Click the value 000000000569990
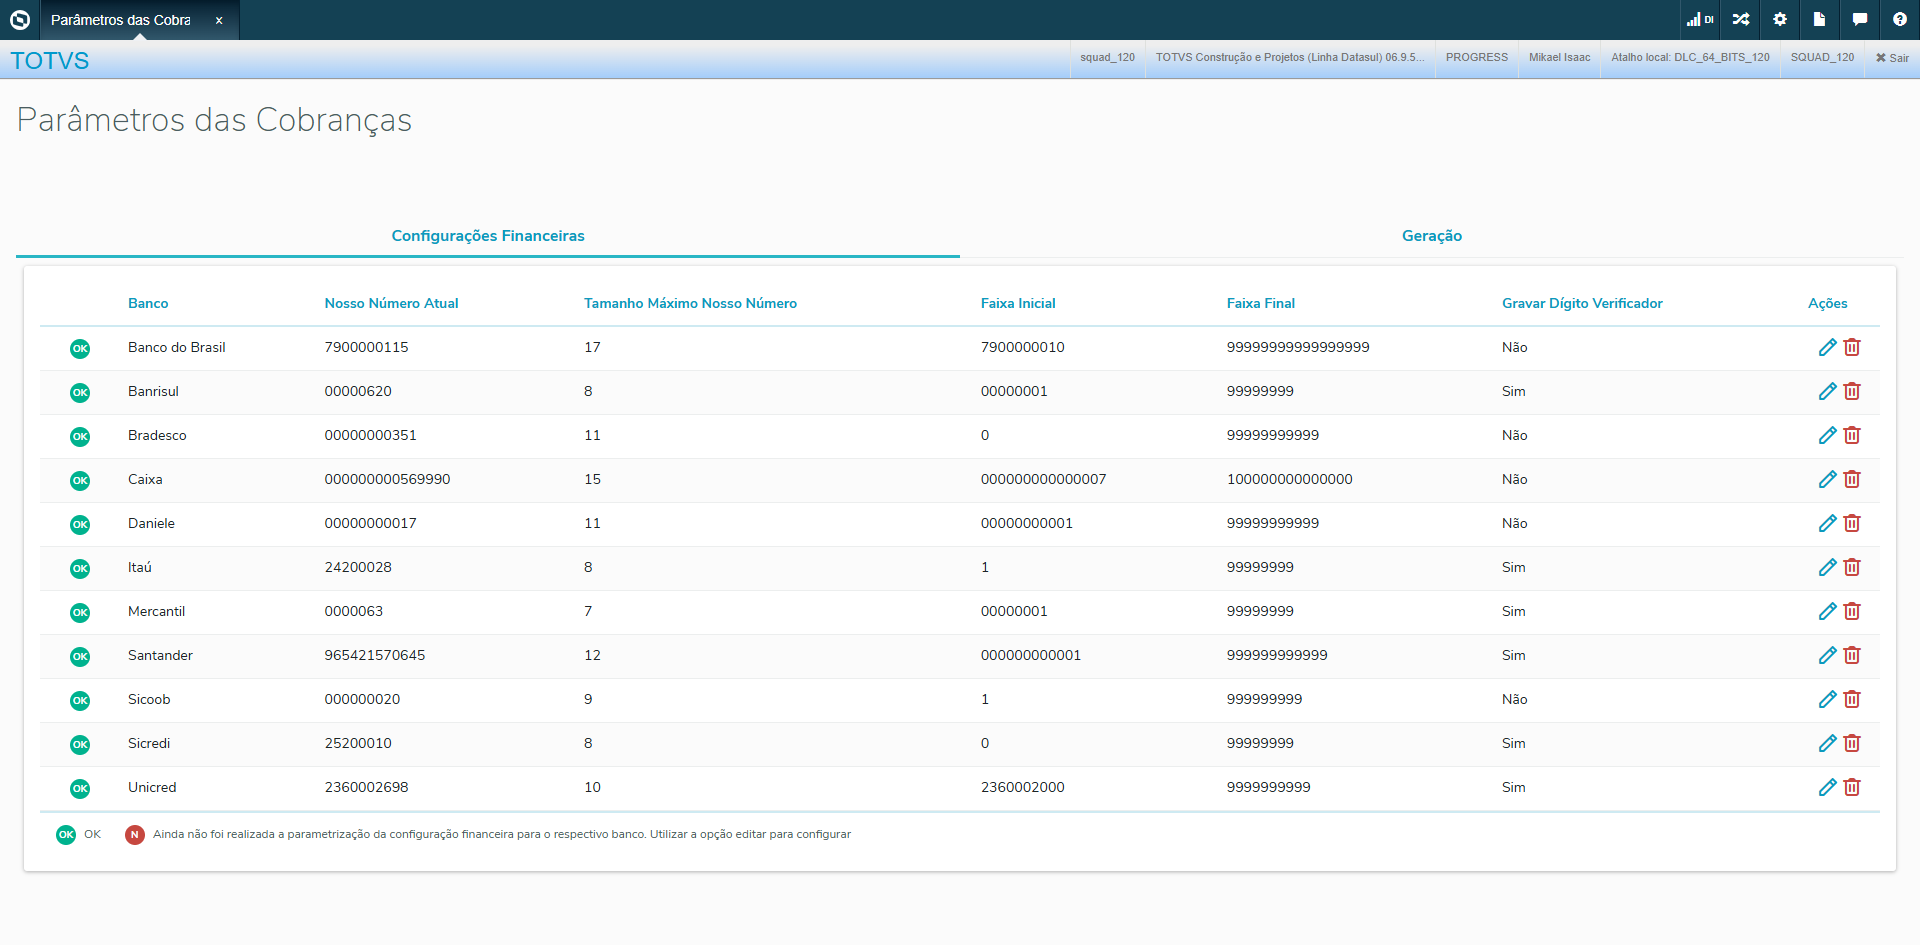Image resolution: width=1920 pixels, height=945 pixels. (387, 479)
